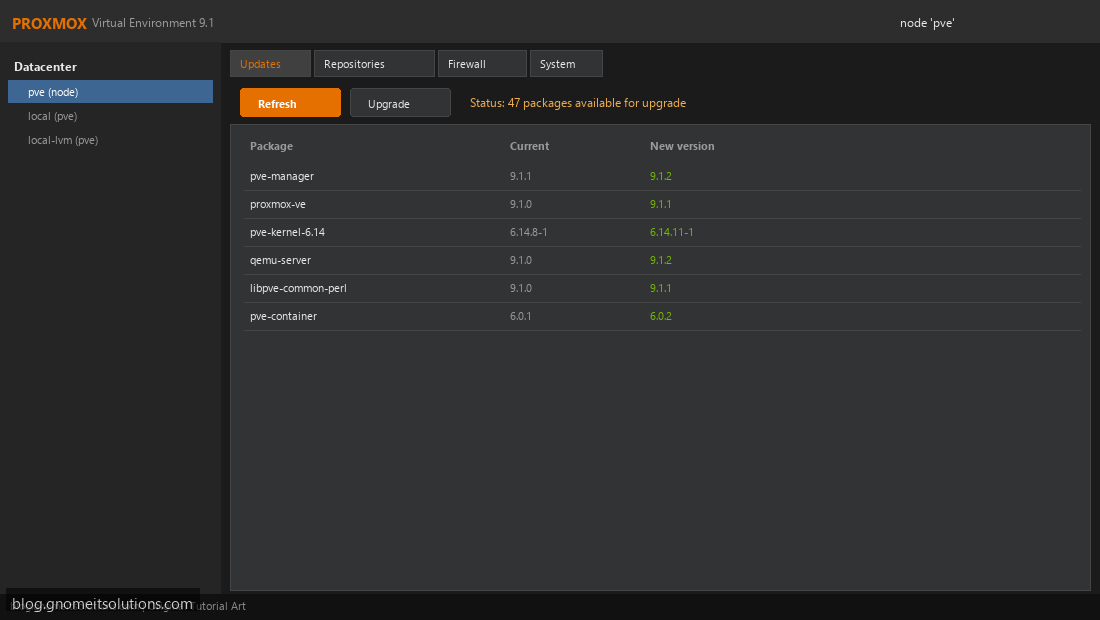Click new version 9.1.1 of proxmox-ve
This screenshot has height=620, width=1100.
(661, 204)
